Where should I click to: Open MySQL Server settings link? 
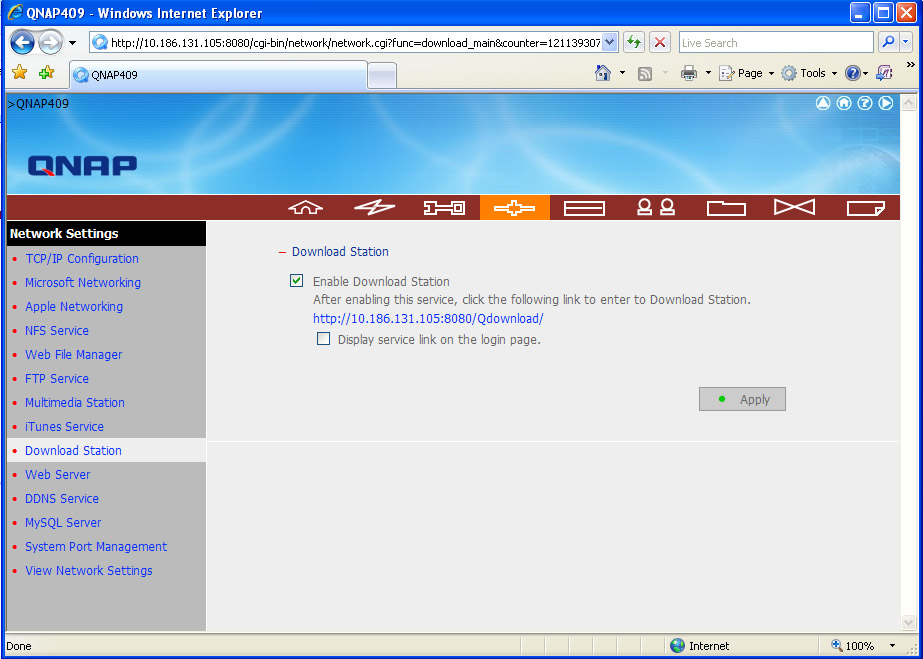pos(63,522)
